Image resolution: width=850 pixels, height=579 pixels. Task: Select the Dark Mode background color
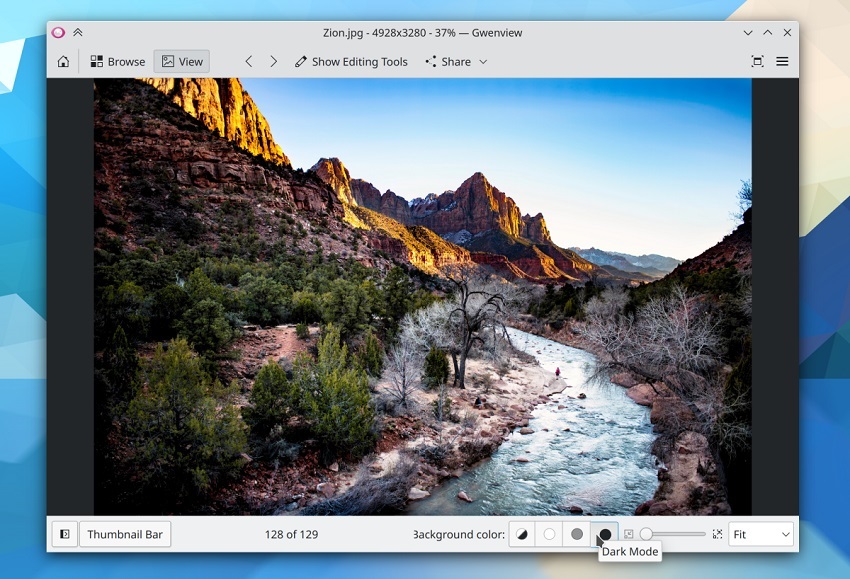(604, 534)
